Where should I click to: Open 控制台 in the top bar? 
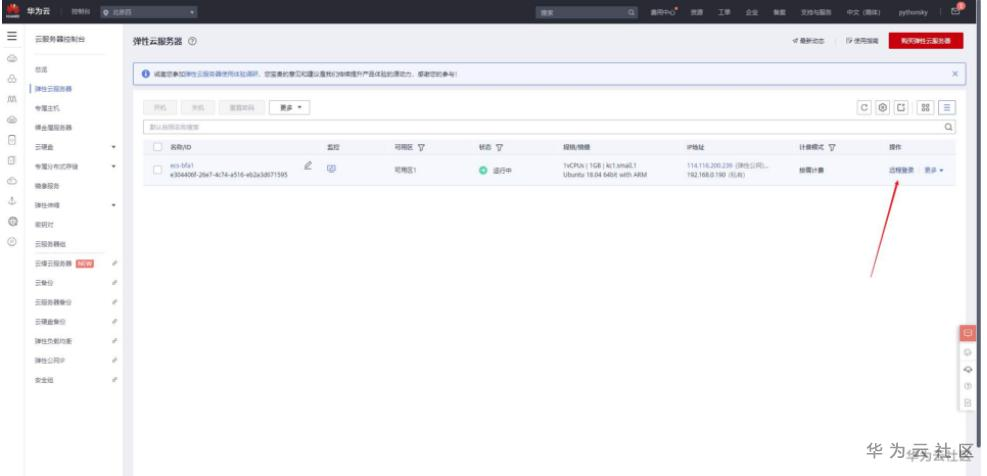click(80, 12)
